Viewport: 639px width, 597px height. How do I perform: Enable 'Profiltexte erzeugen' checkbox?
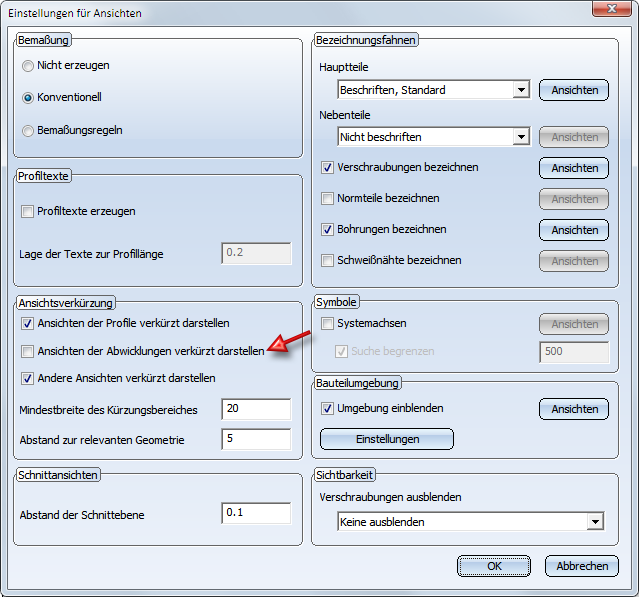27,211
